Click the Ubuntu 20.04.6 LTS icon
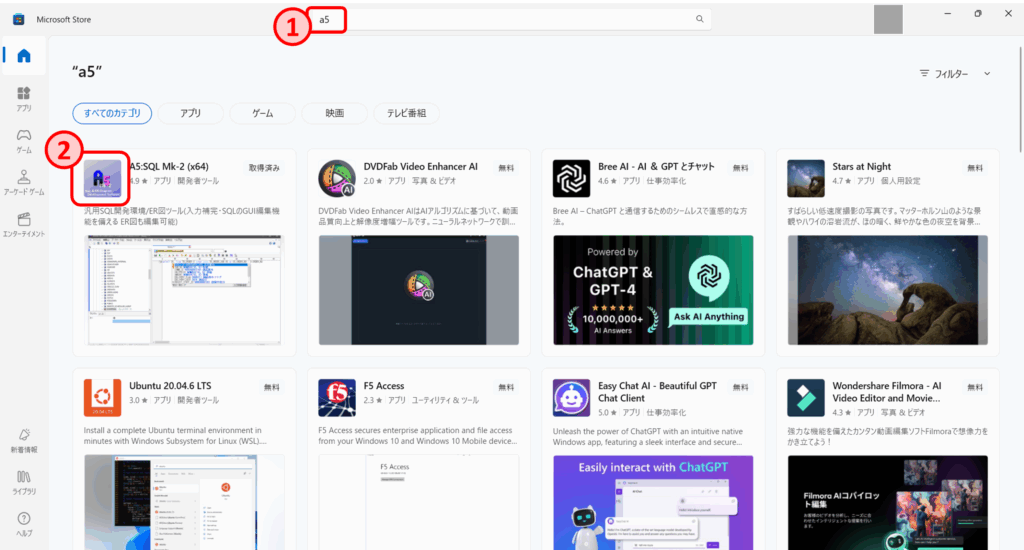The height and width of the screenshot is (550, 1024). [x=103, y=398]
